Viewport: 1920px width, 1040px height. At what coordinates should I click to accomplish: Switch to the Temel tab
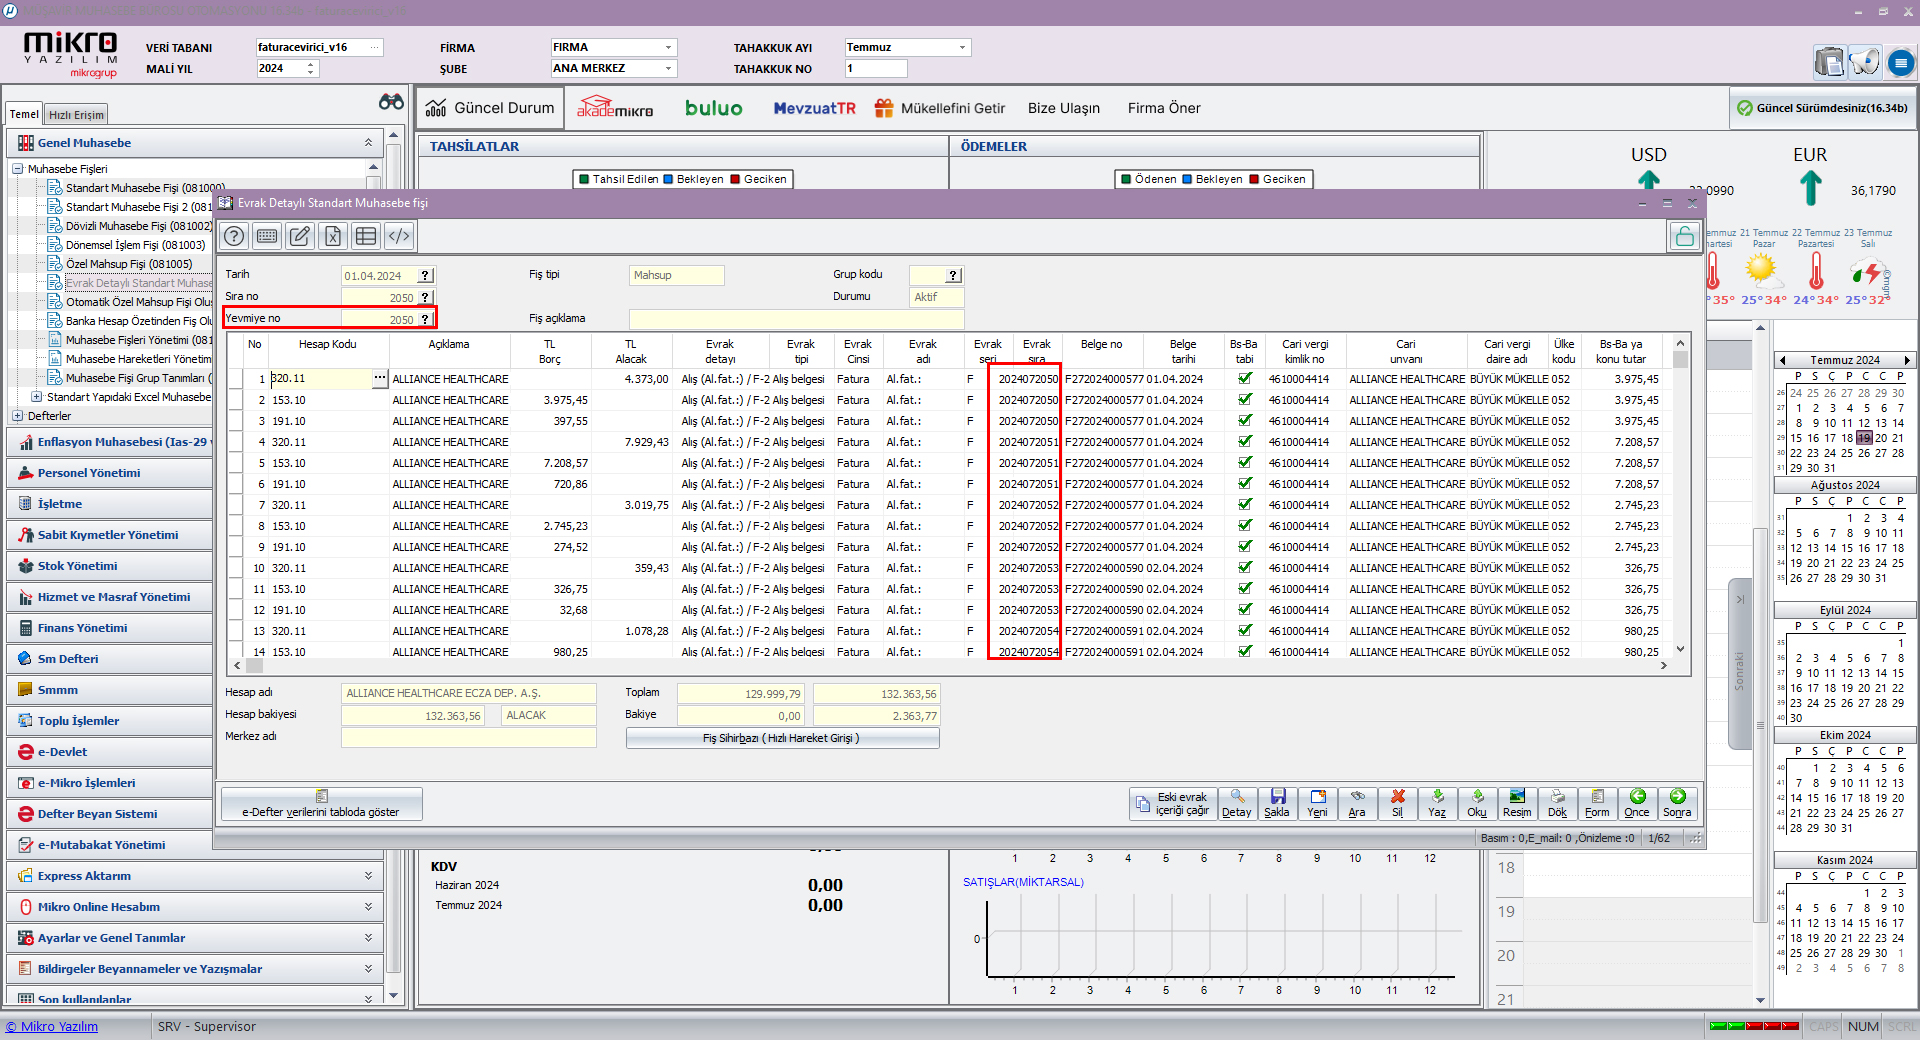pyautogui.click(x=24, y=114)
